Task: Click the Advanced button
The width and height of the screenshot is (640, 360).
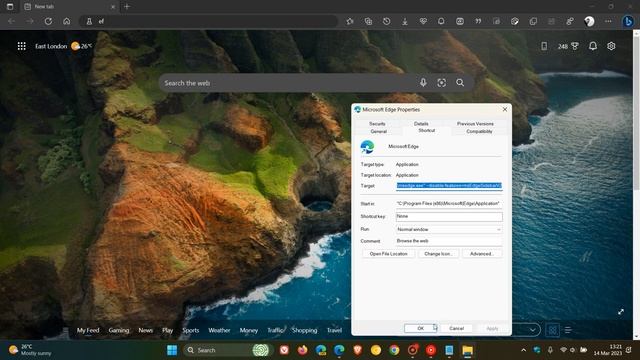Action: coord(482,254)
